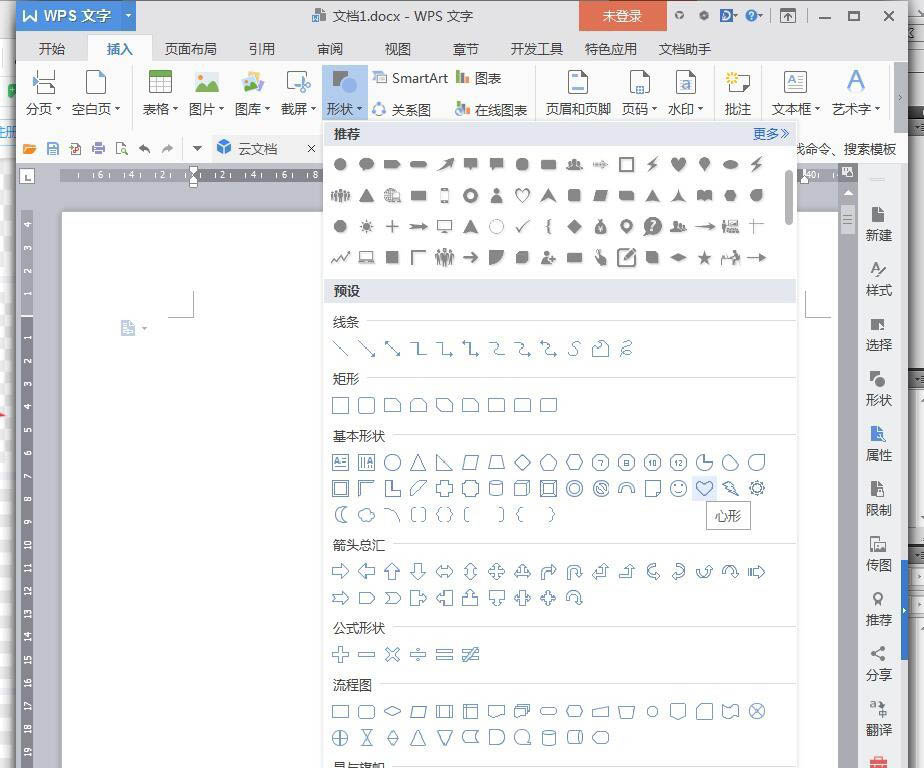Choose the lightning bolt shape in basic shapes
This screenshot has width=924, height=768.
pyautogui.click(x=730, y=488)
